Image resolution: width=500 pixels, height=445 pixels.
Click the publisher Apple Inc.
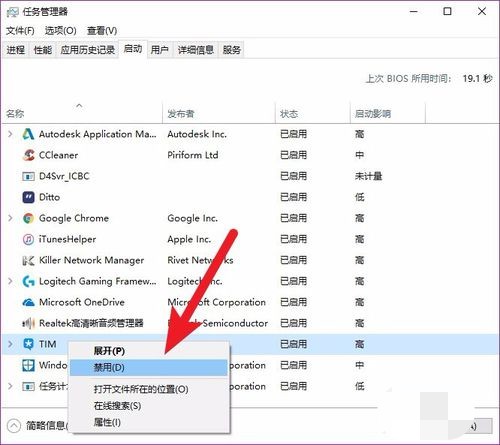pyautogui.click(x=189, y=239)
